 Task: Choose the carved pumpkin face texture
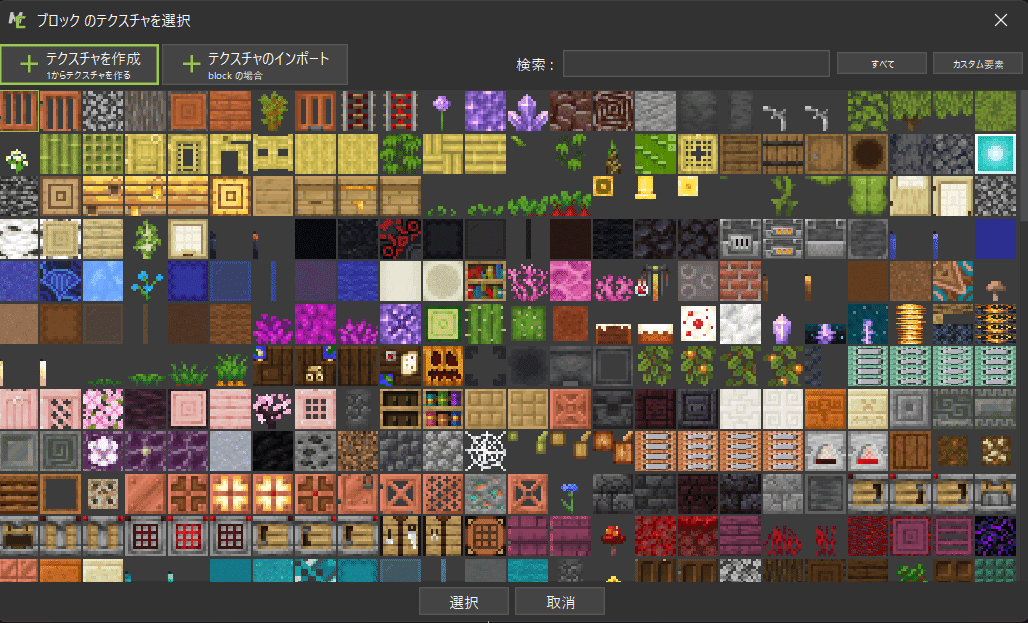coord(443,366)
